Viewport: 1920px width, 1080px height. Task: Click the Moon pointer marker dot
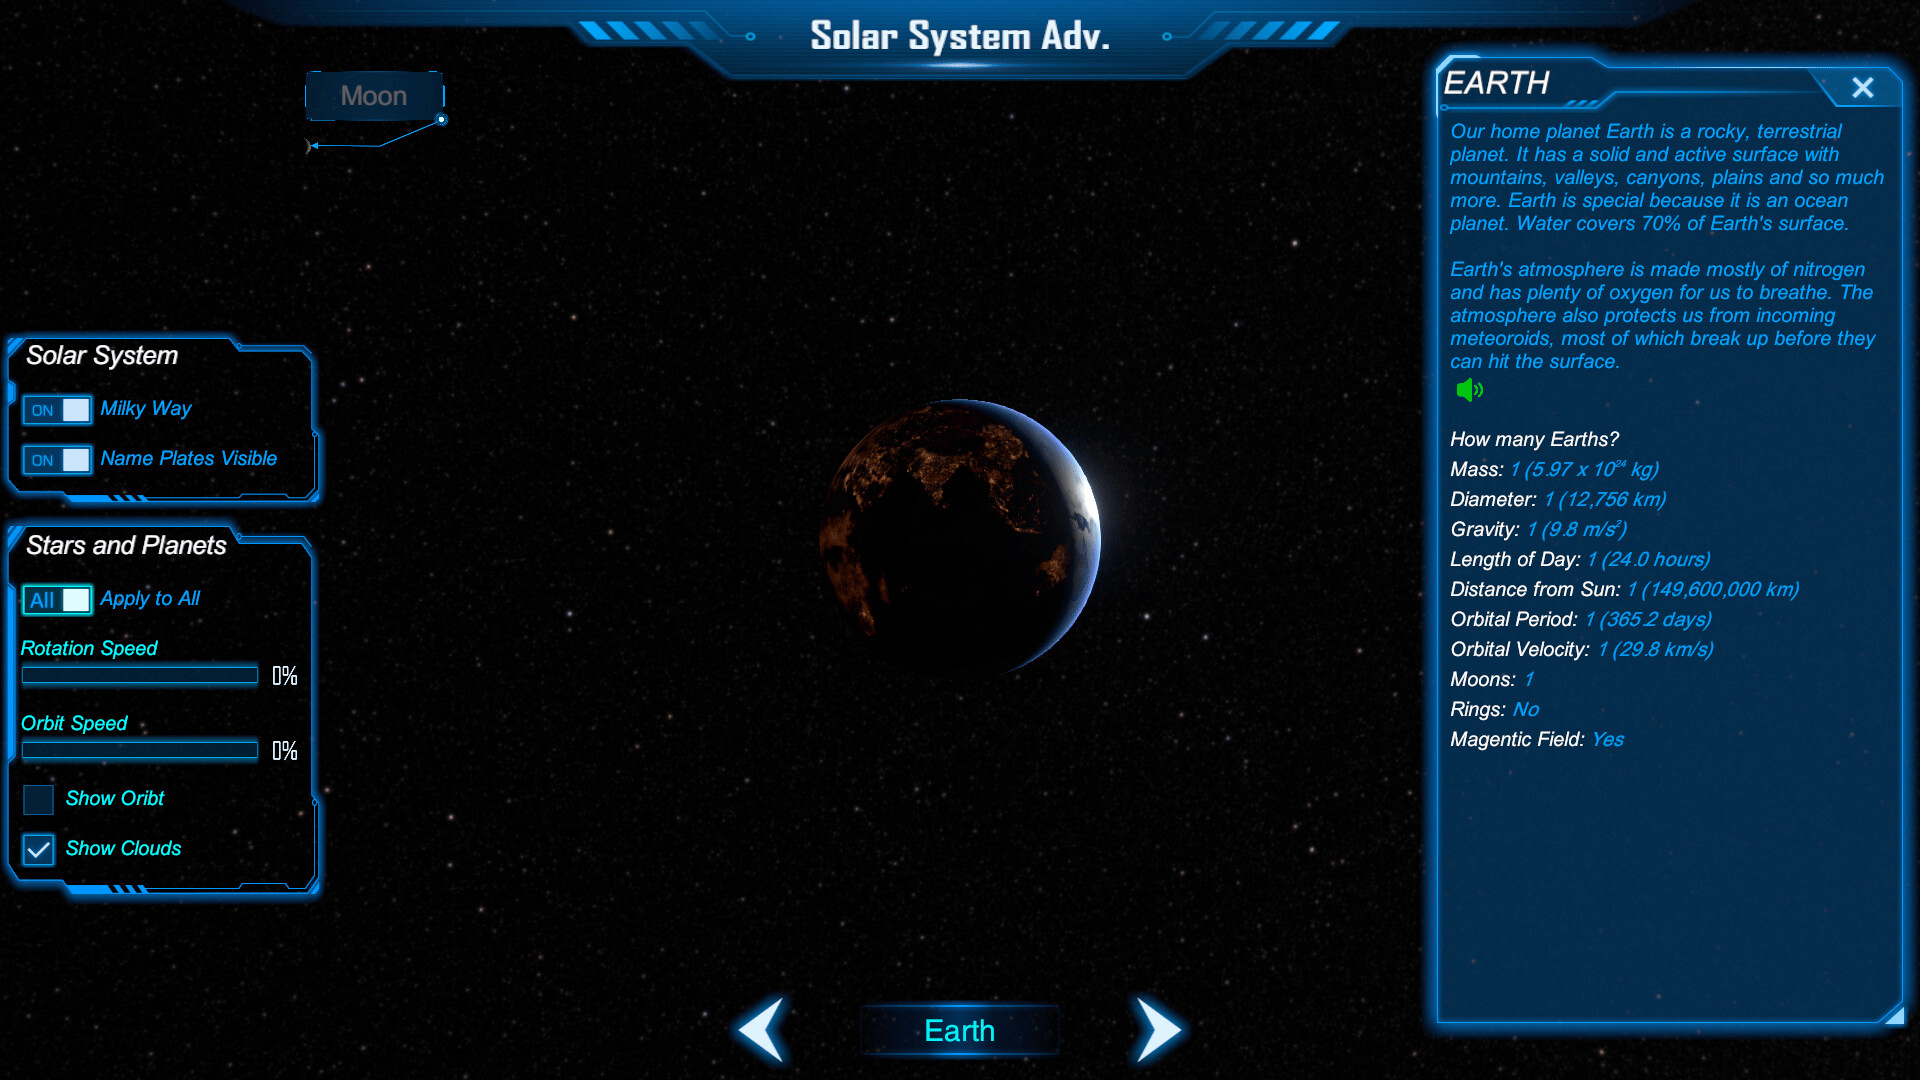(441, 120)
